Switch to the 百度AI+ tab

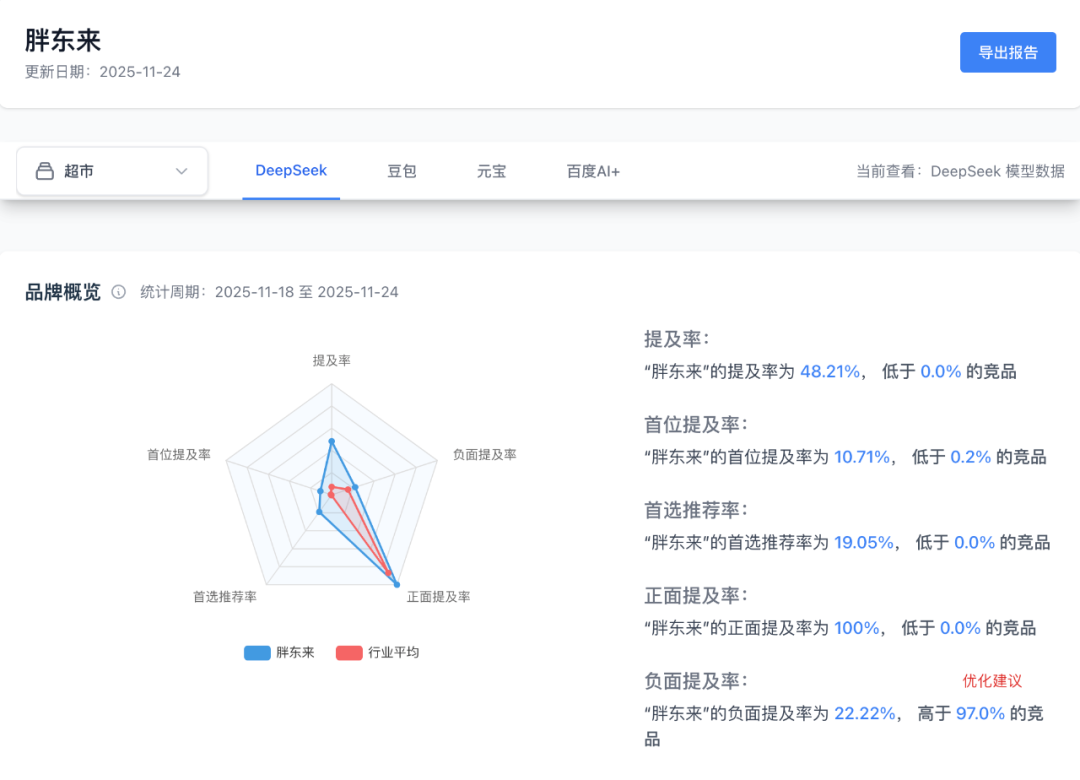click(x=593, y=171)
